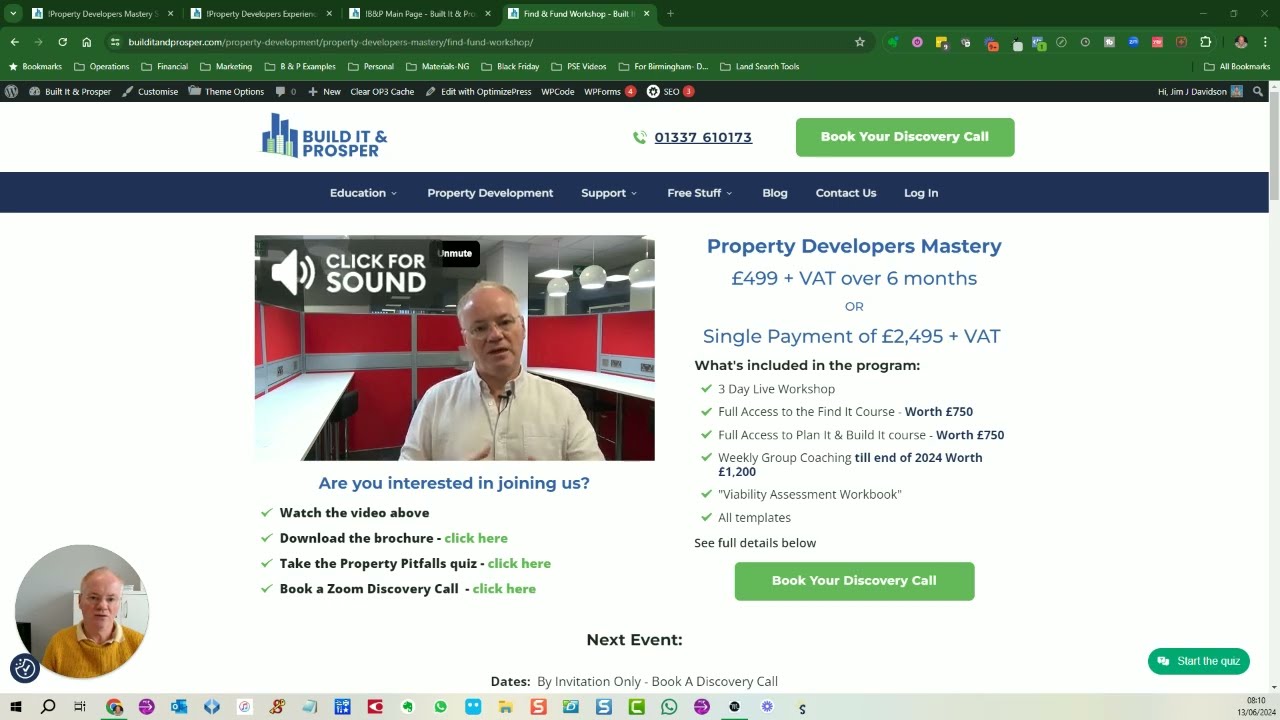Open Outlook from the taskbar

point(179,707)
